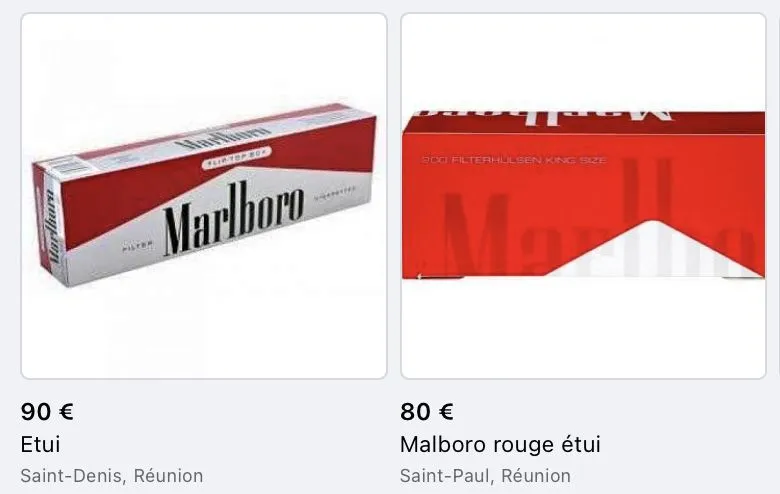Select the Saint-Paul, Réunion location text
The height and width of the screenshot is (494, 780).
click(485, 476)
